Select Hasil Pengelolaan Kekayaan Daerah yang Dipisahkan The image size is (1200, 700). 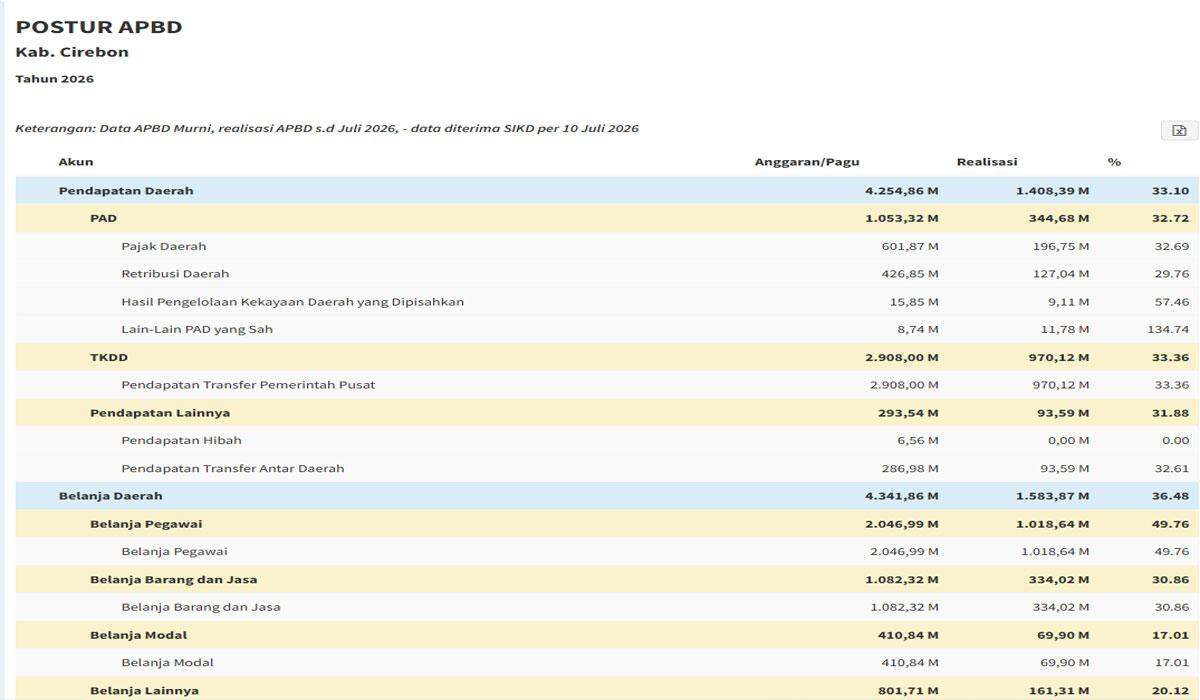tap(292, 302)
